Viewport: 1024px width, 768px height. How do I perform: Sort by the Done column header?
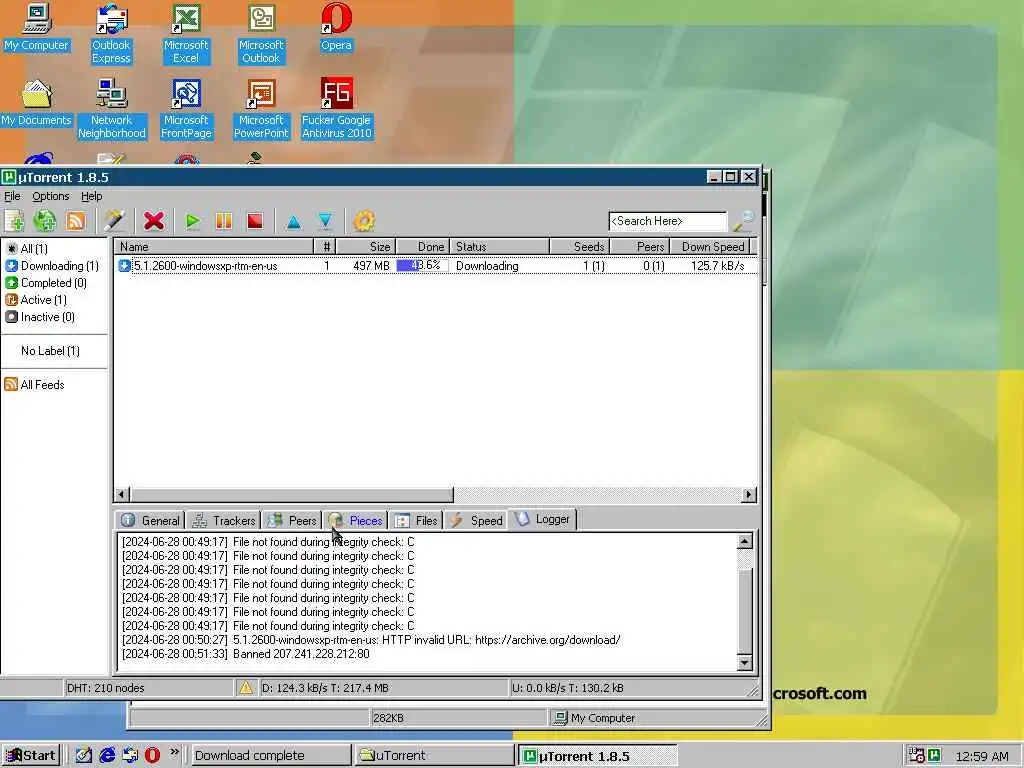click(x=423, y=247)
